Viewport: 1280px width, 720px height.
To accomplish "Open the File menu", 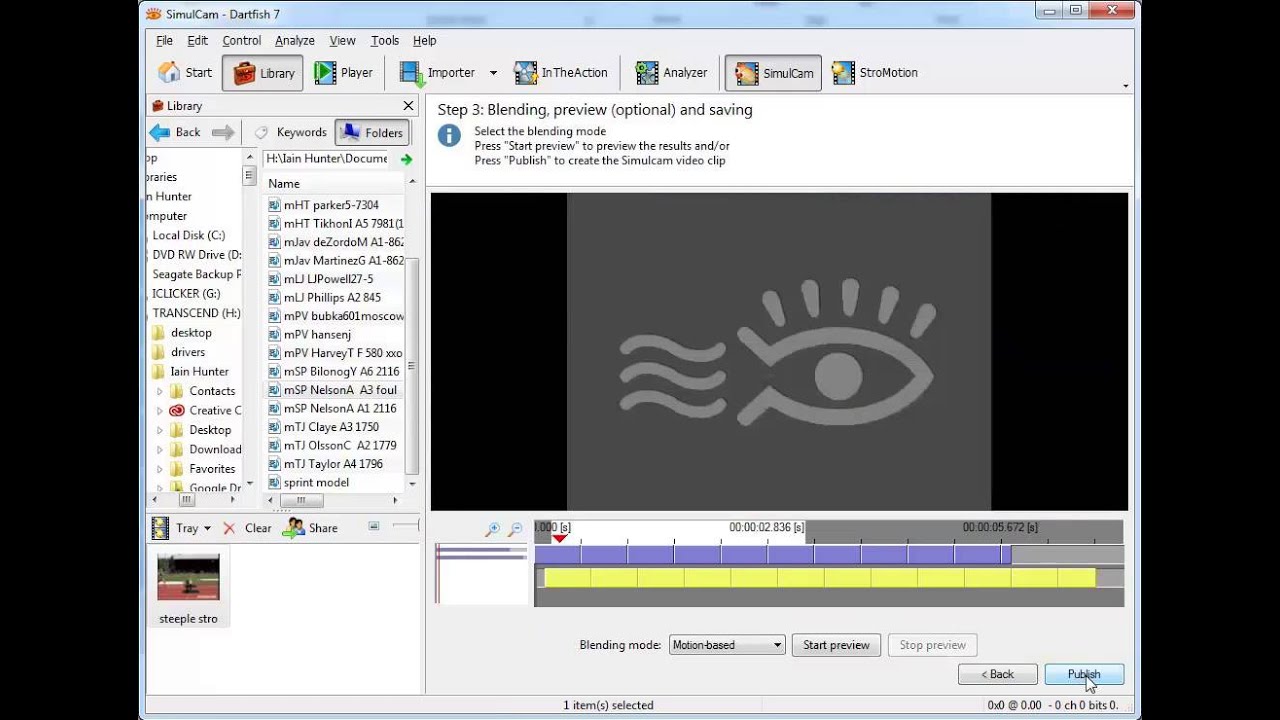I will (164, 40).
